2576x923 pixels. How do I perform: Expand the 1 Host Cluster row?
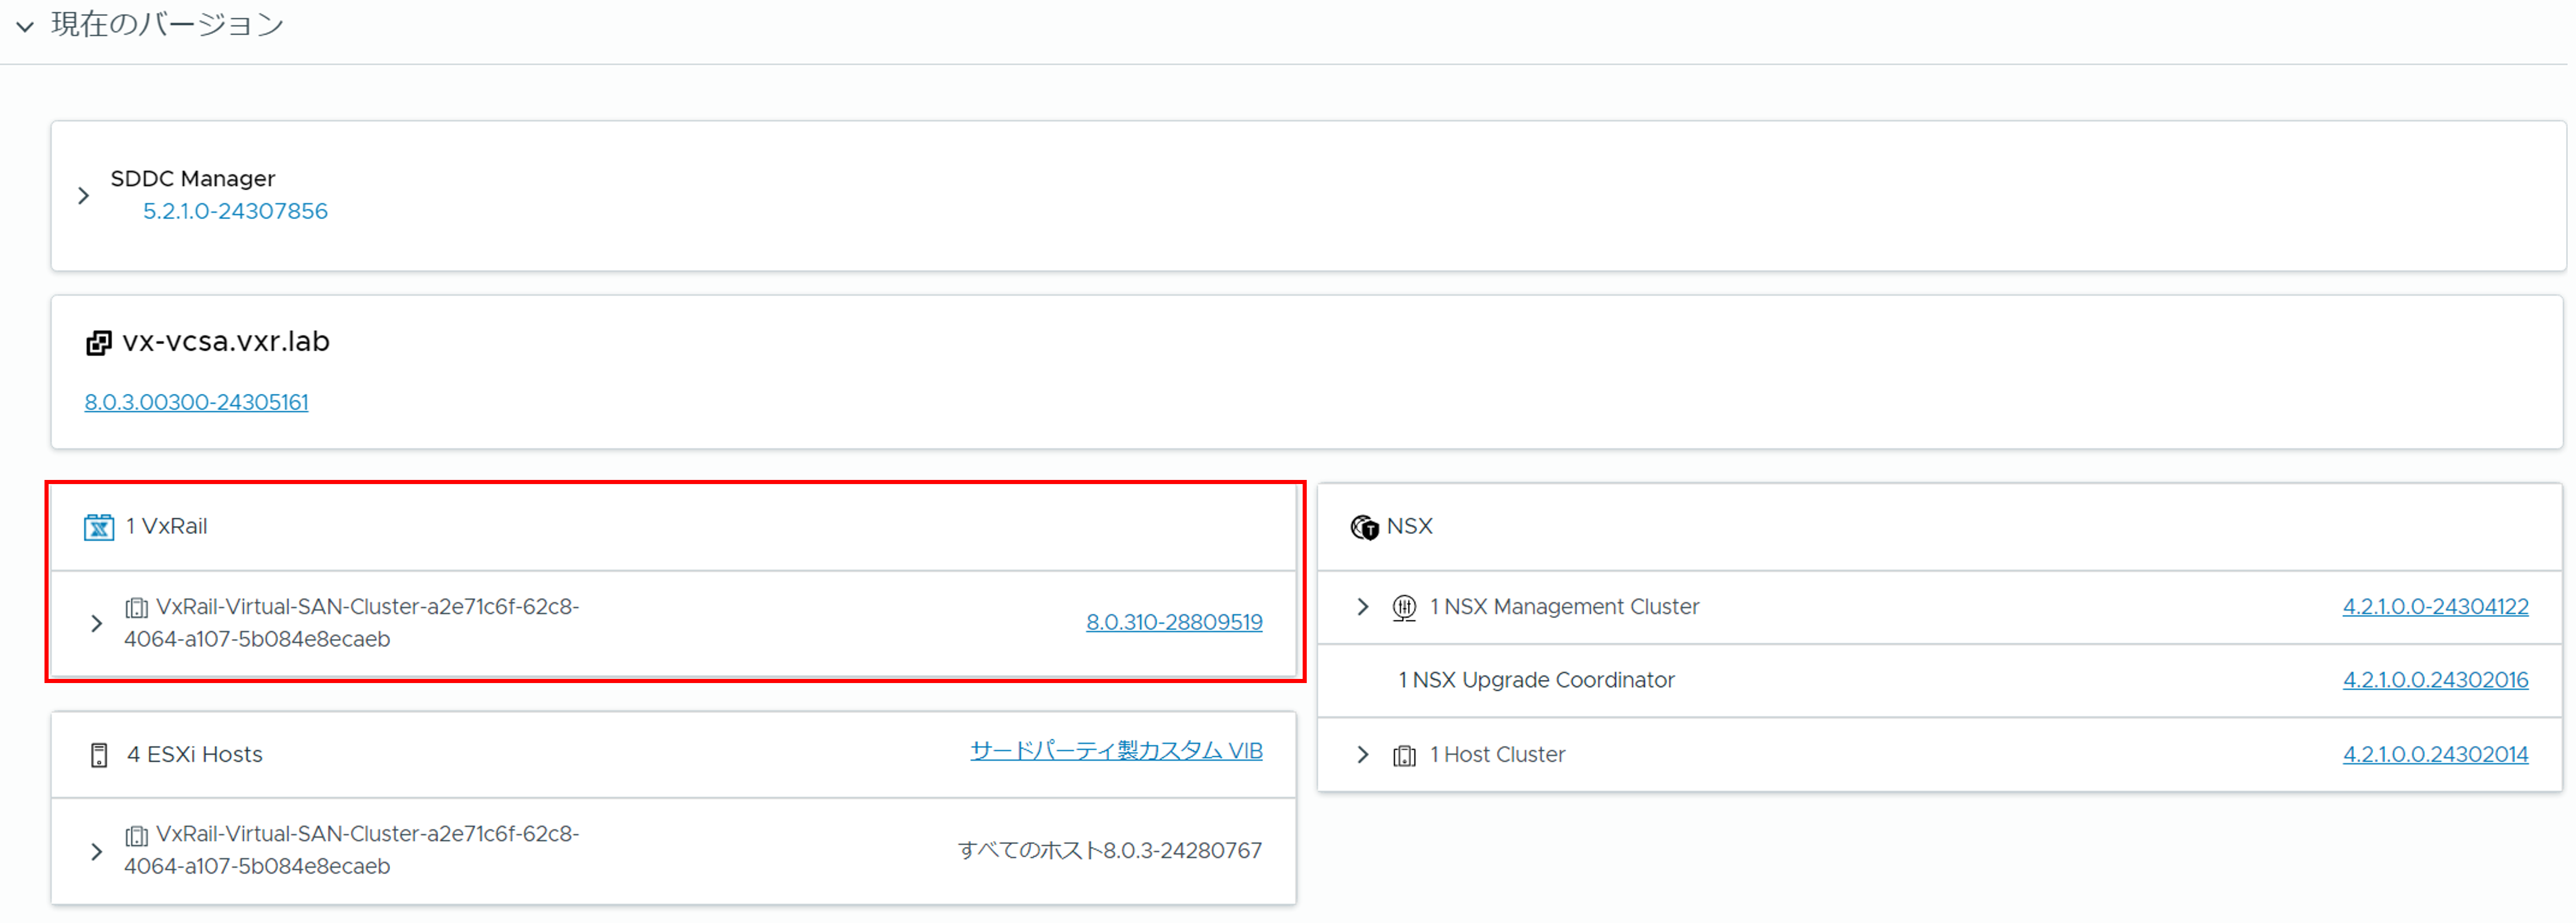click(1362, 755)
